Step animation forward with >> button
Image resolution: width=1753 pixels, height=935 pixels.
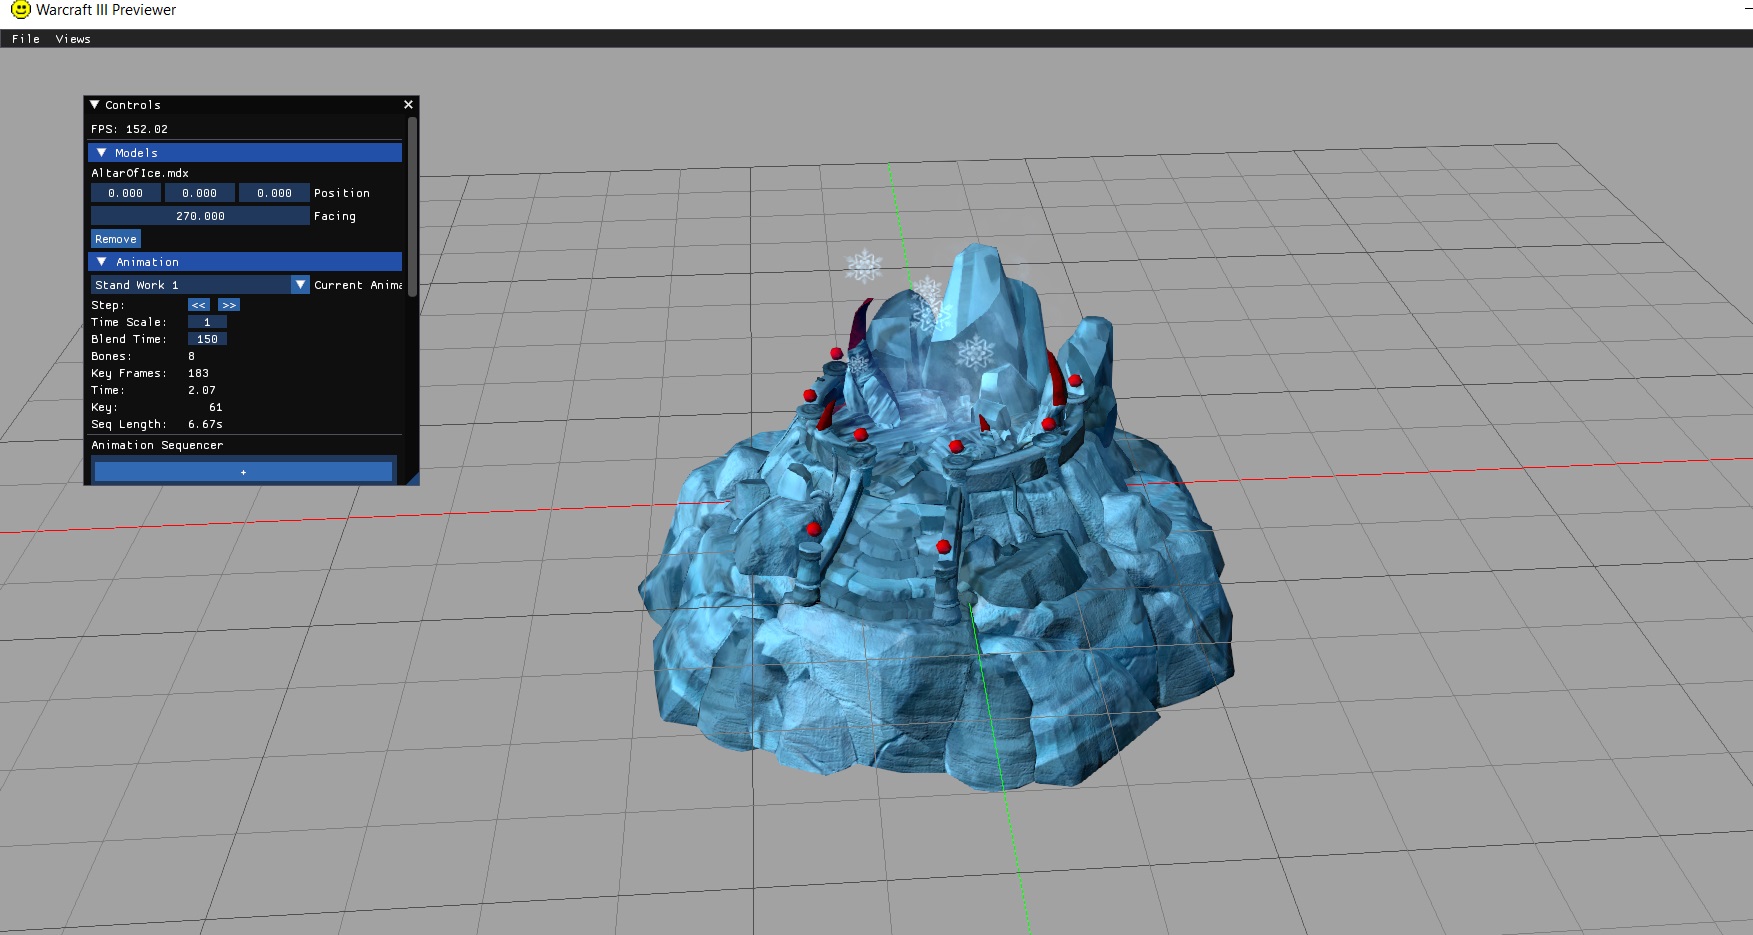[x=229, y=305]
